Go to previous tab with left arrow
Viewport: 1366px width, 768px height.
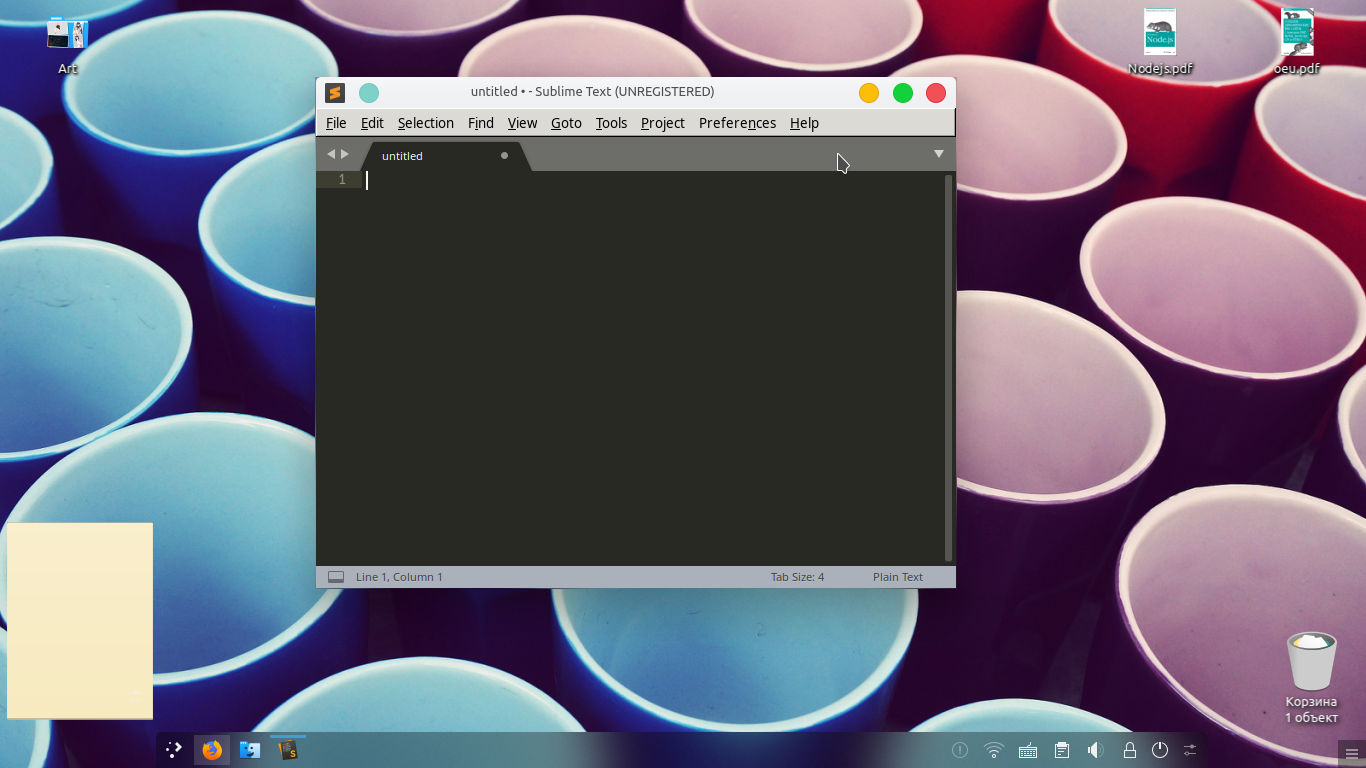(x=331, y=154)
